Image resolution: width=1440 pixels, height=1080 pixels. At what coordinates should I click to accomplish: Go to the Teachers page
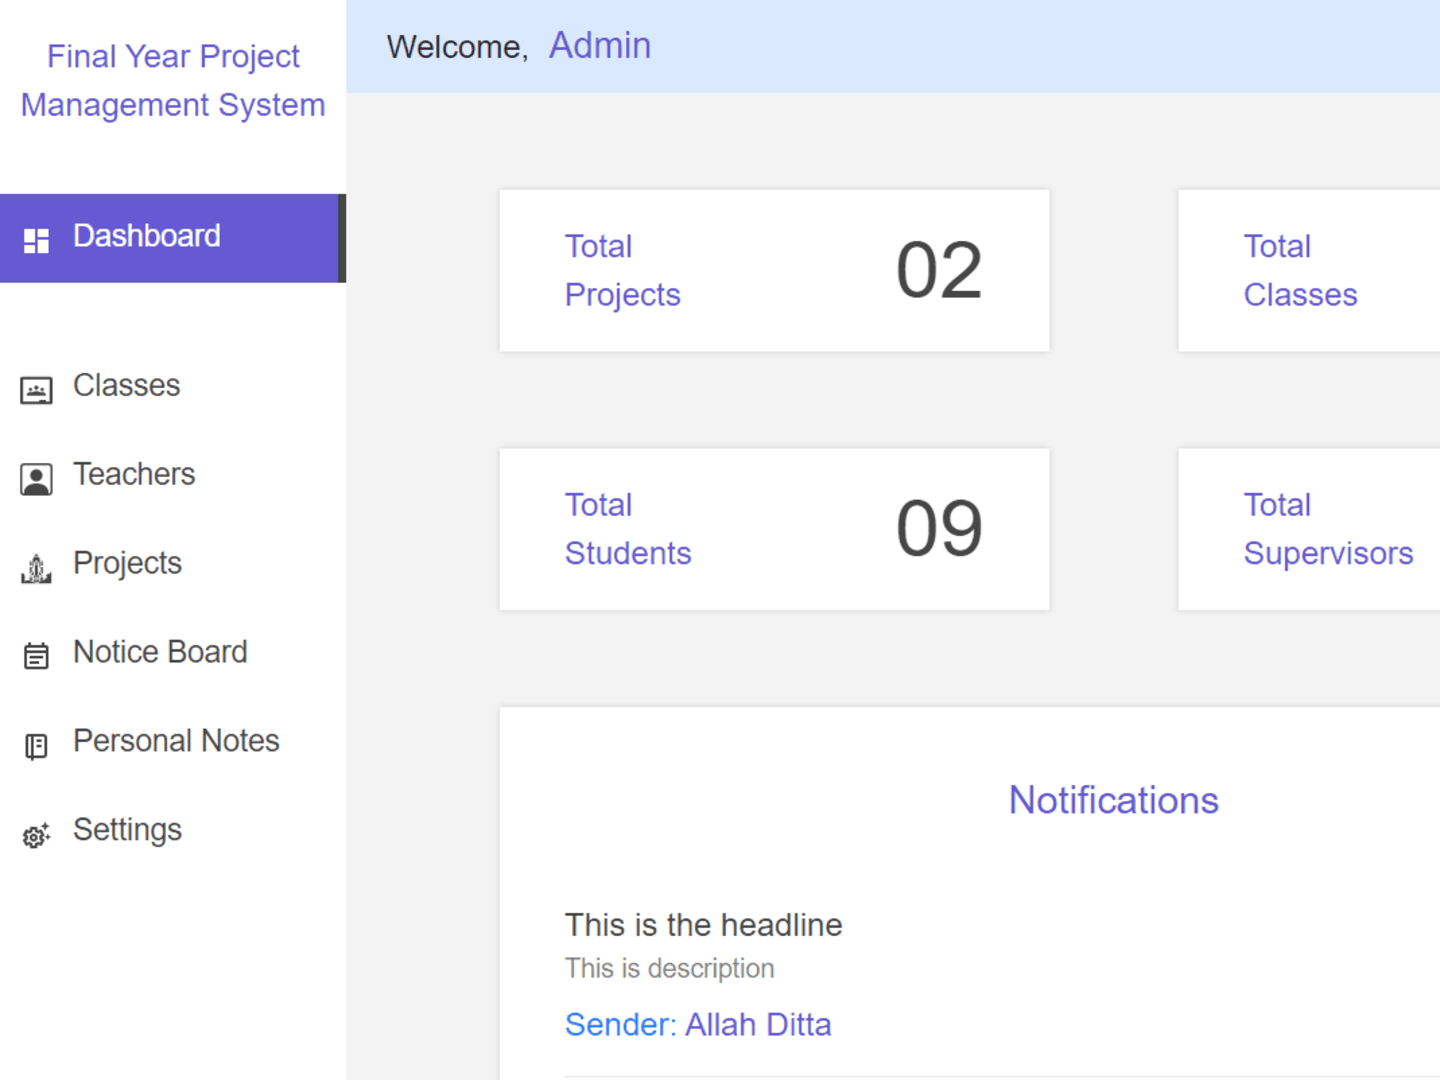173,475
